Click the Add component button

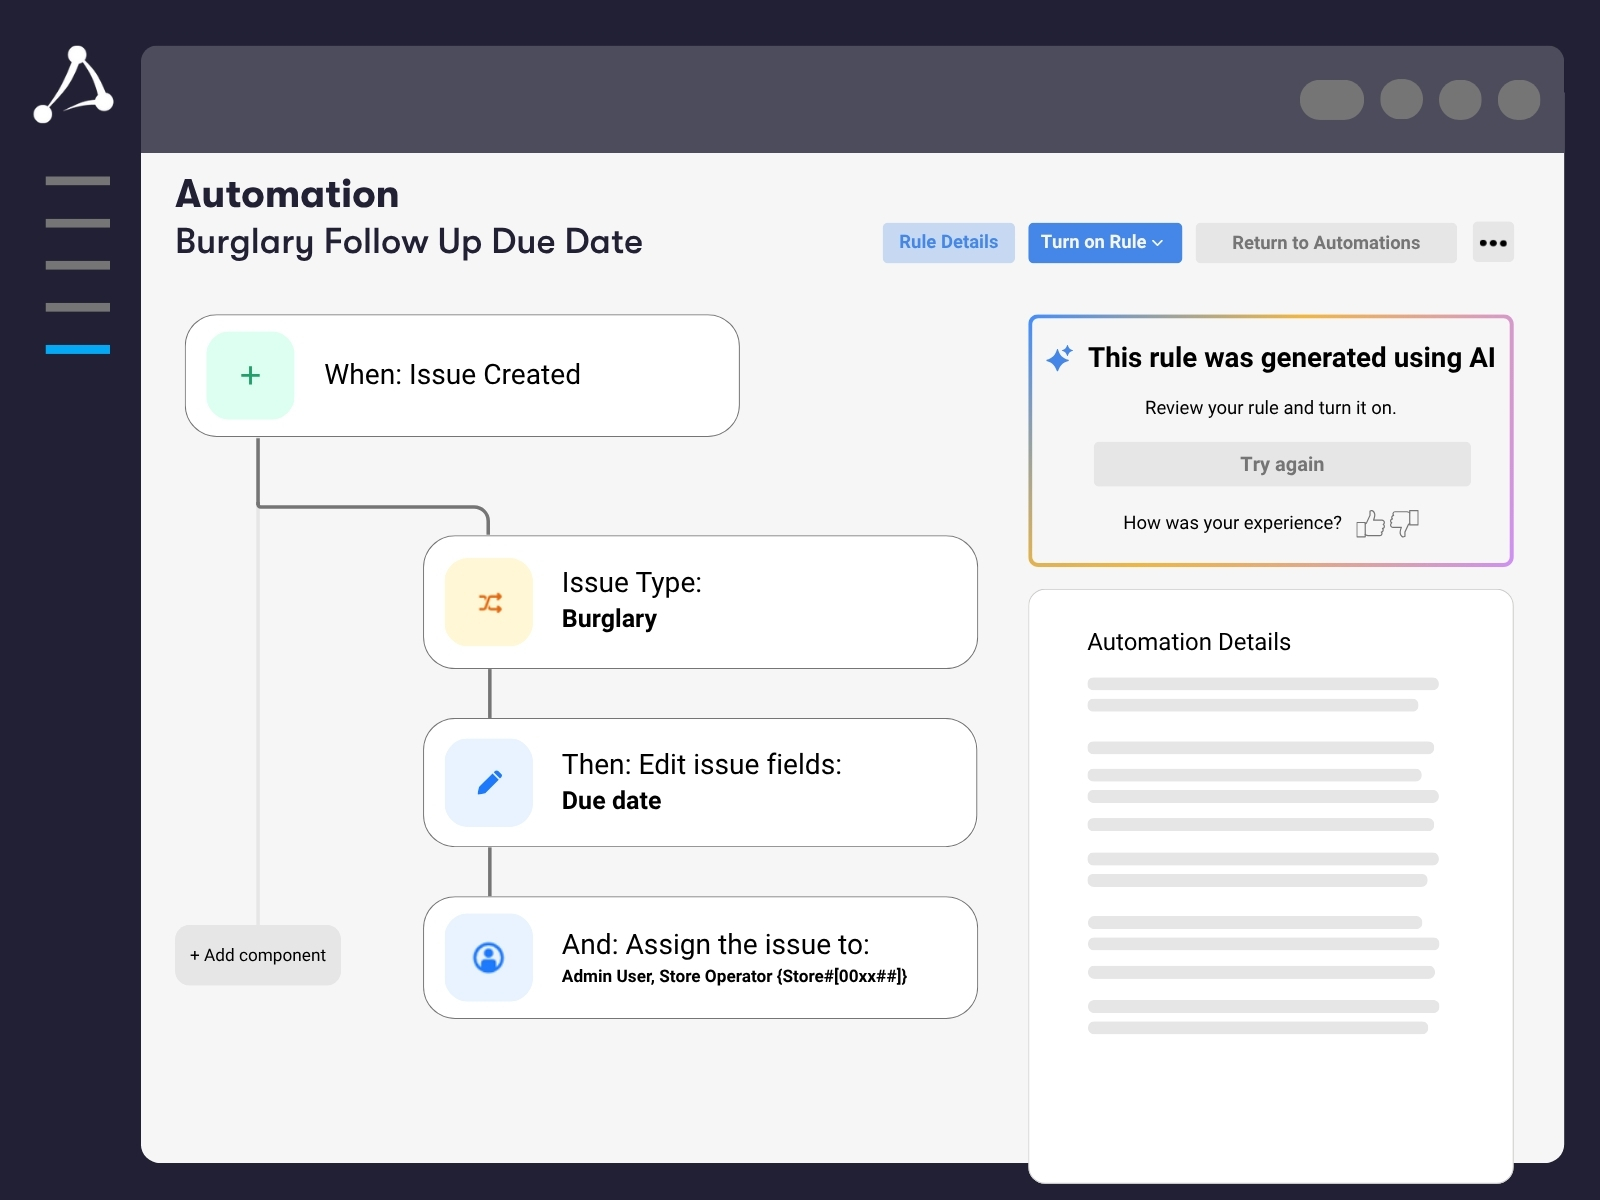258,955
